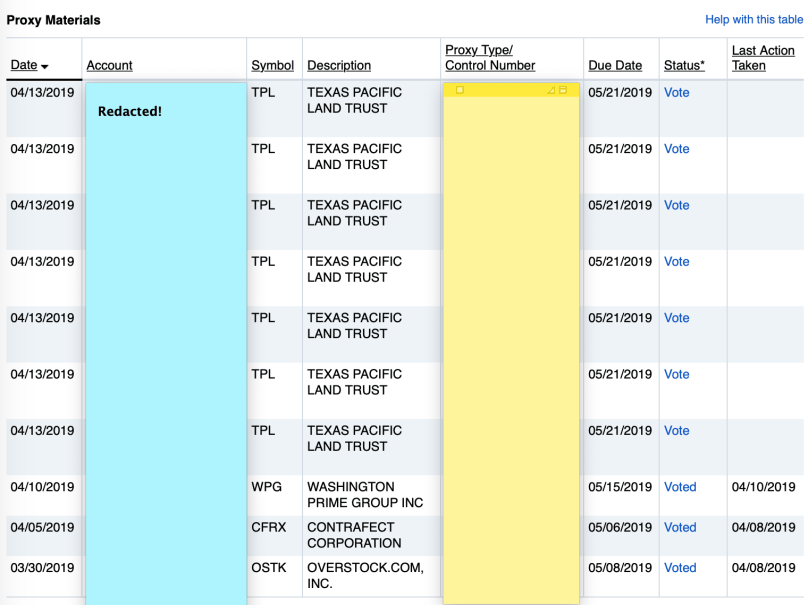Click the yellow sticky note zoom triangle
Image resolution: width=808 pixels, height=605 pixels.
tap(551, 90)
